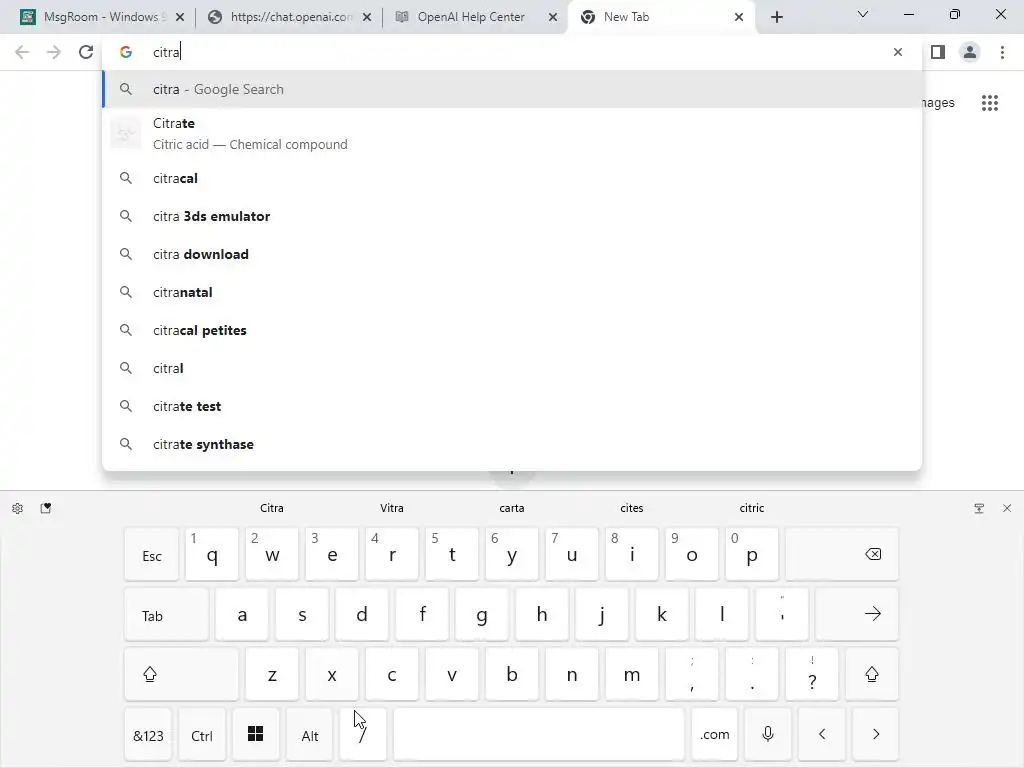Choose keyboard prediction 'citric'

752,508
